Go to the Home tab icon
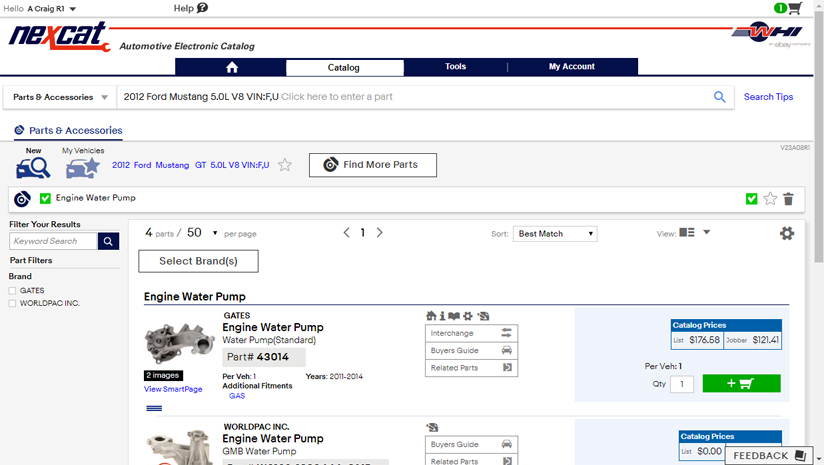 (x=232, y=67)
